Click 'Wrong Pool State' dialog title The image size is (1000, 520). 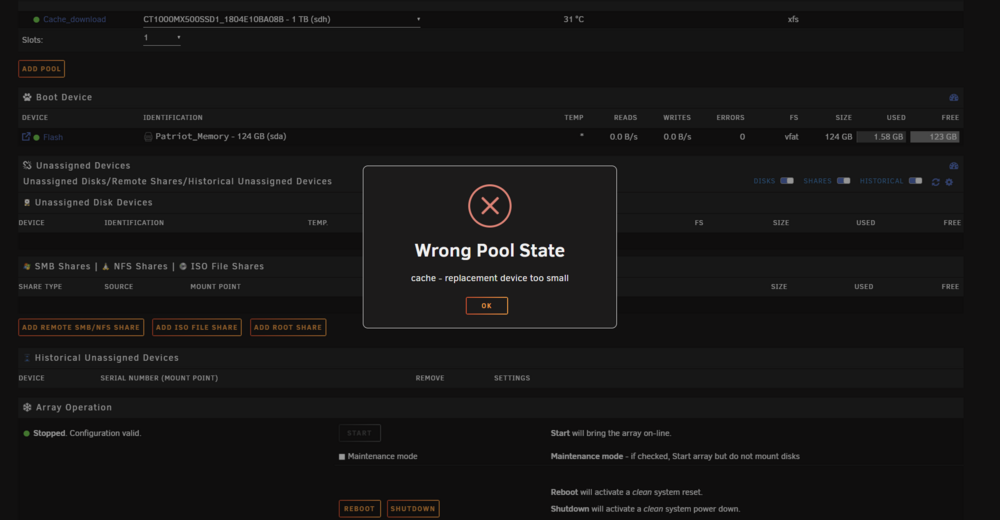(x=490, y=250)
